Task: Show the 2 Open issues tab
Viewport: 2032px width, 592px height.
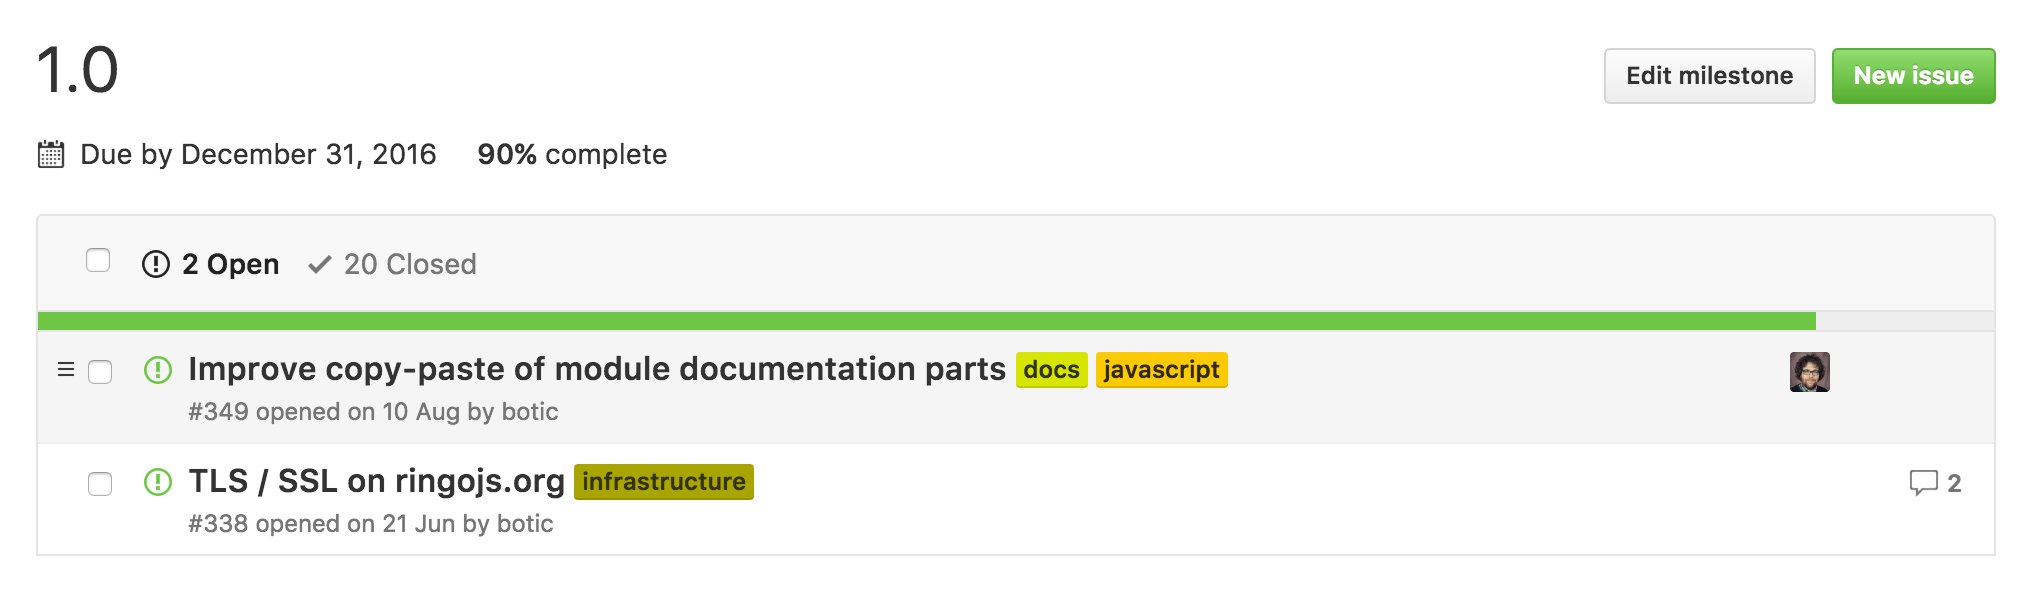Action: click(x=211, y=264)
